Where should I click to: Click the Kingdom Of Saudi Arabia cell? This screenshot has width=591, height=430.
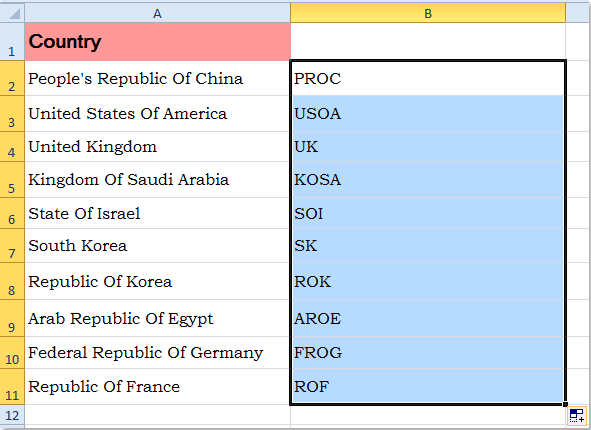pos(158,179)
